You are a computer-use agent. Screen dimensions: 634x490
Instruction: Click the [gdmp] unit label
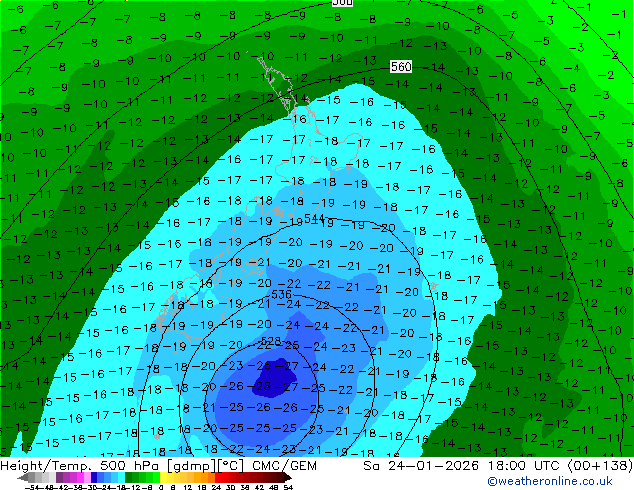(191, 466)
